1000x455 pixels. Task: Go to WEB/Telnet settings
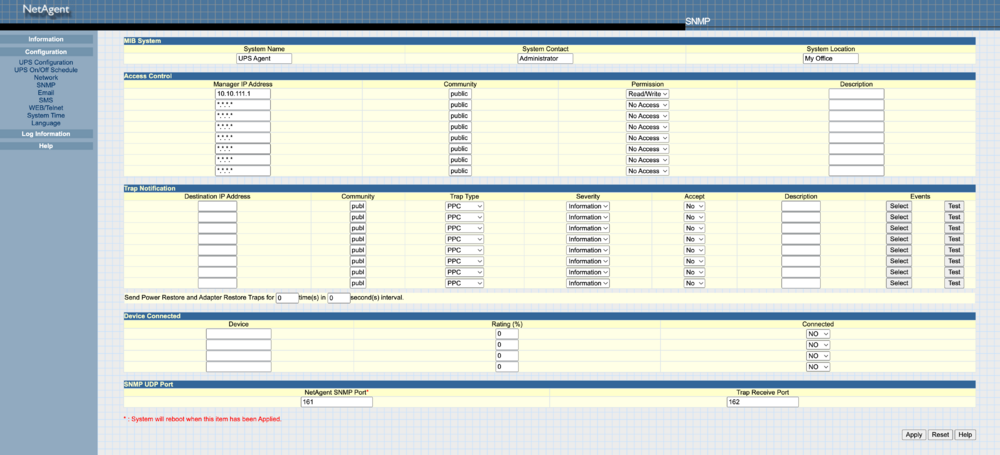click(46, 108)
